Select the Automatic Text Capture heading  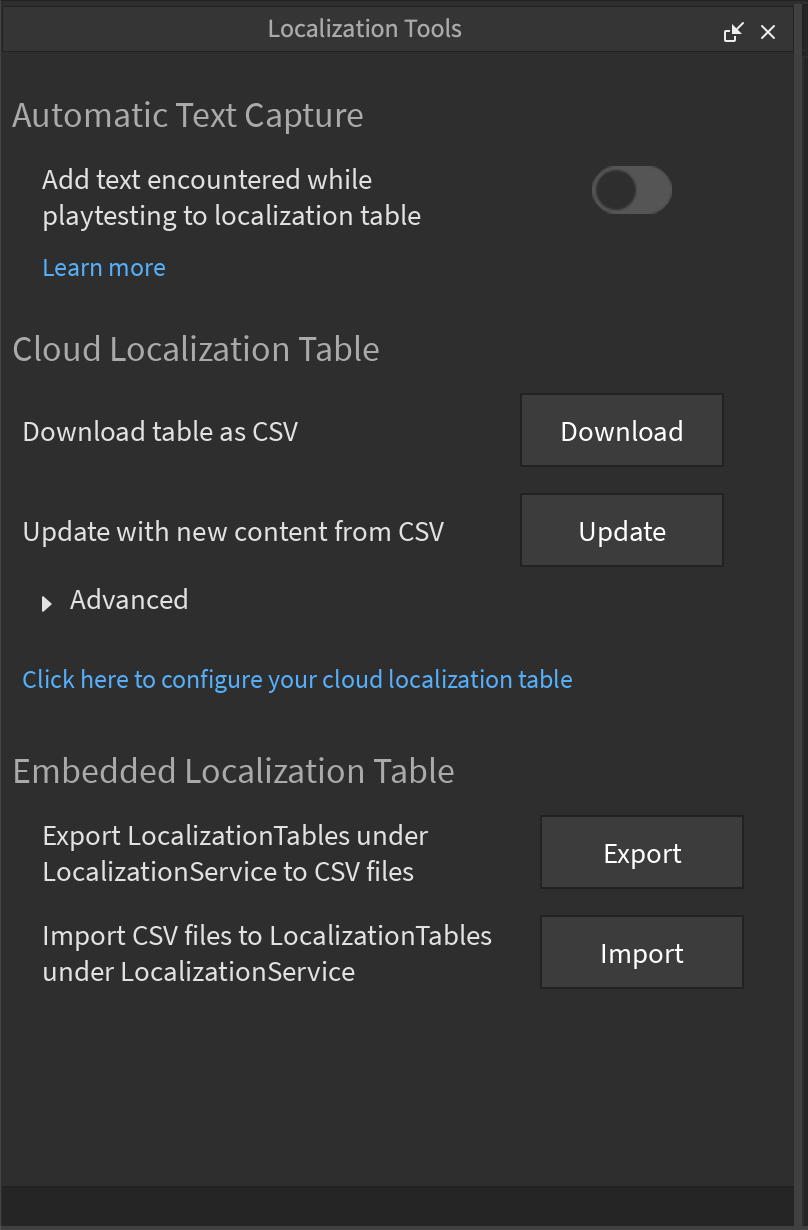[x=188, y=116]
